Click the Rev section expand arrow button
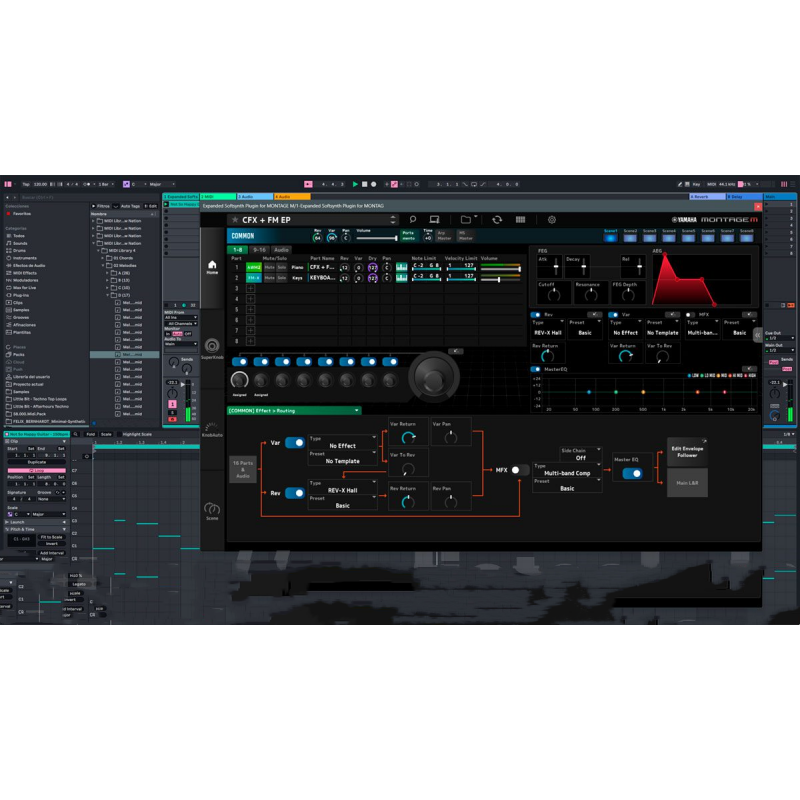The width and height of the screenshot is (800, 800). (594, 314)
